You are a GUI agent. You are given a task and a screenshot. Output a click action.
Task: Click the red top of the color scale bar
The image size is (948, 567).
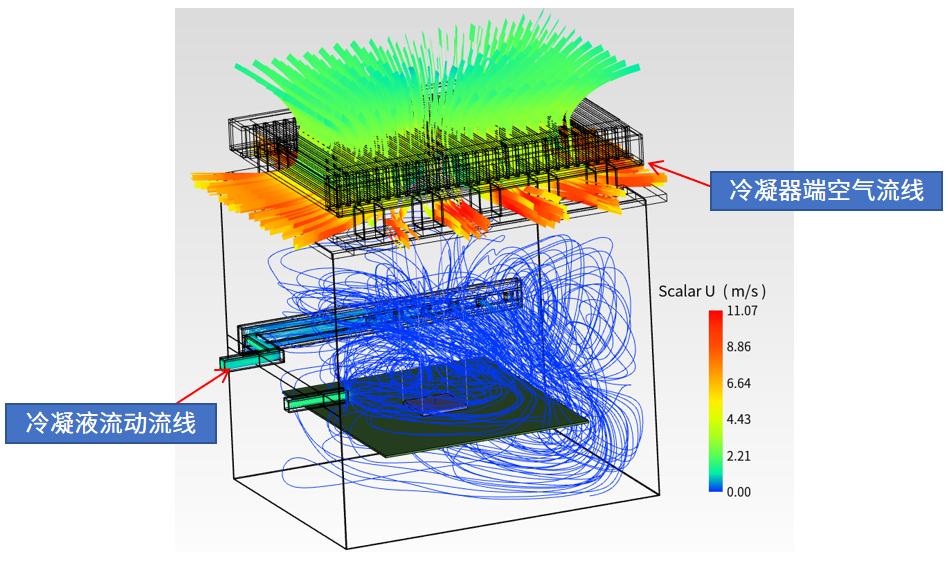715,317
